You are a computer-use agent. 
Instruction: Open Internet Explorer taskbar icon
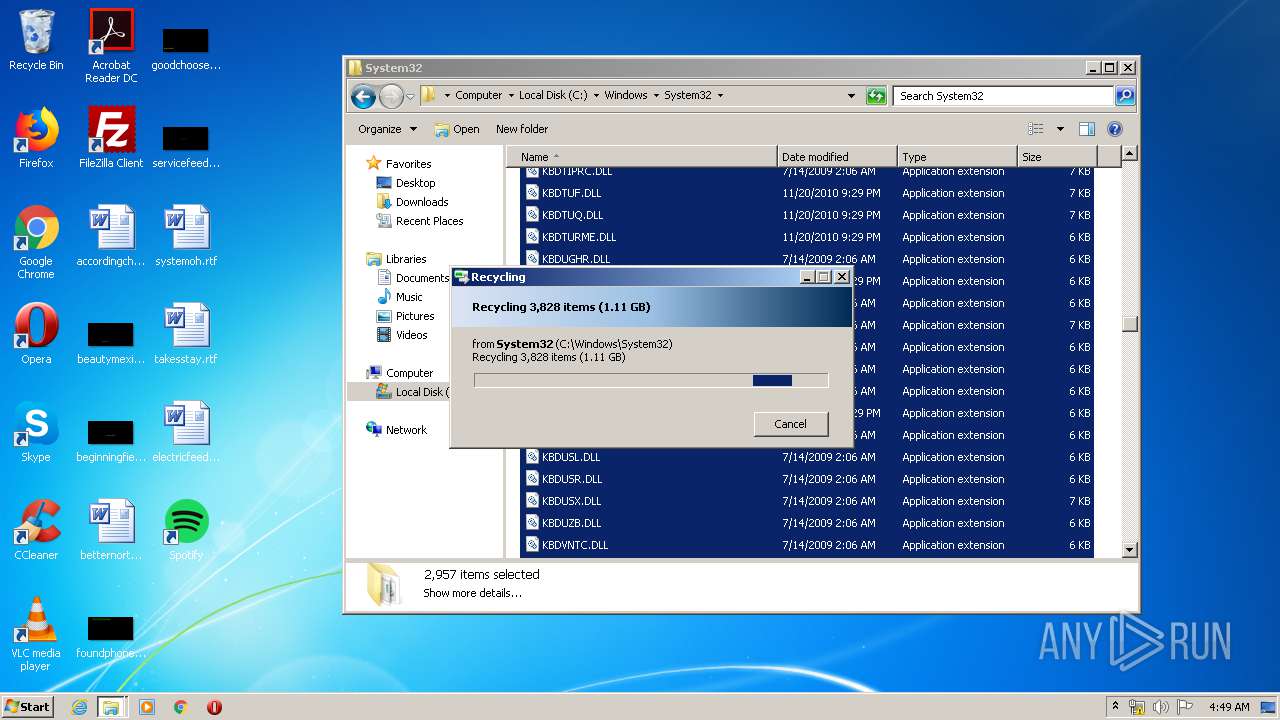[79, 707]
